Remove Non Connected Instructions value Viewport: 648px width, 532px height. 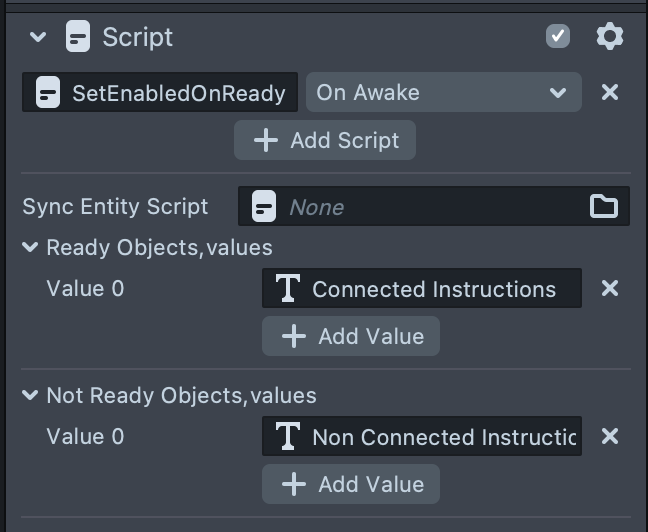click(x=609, y=437)
